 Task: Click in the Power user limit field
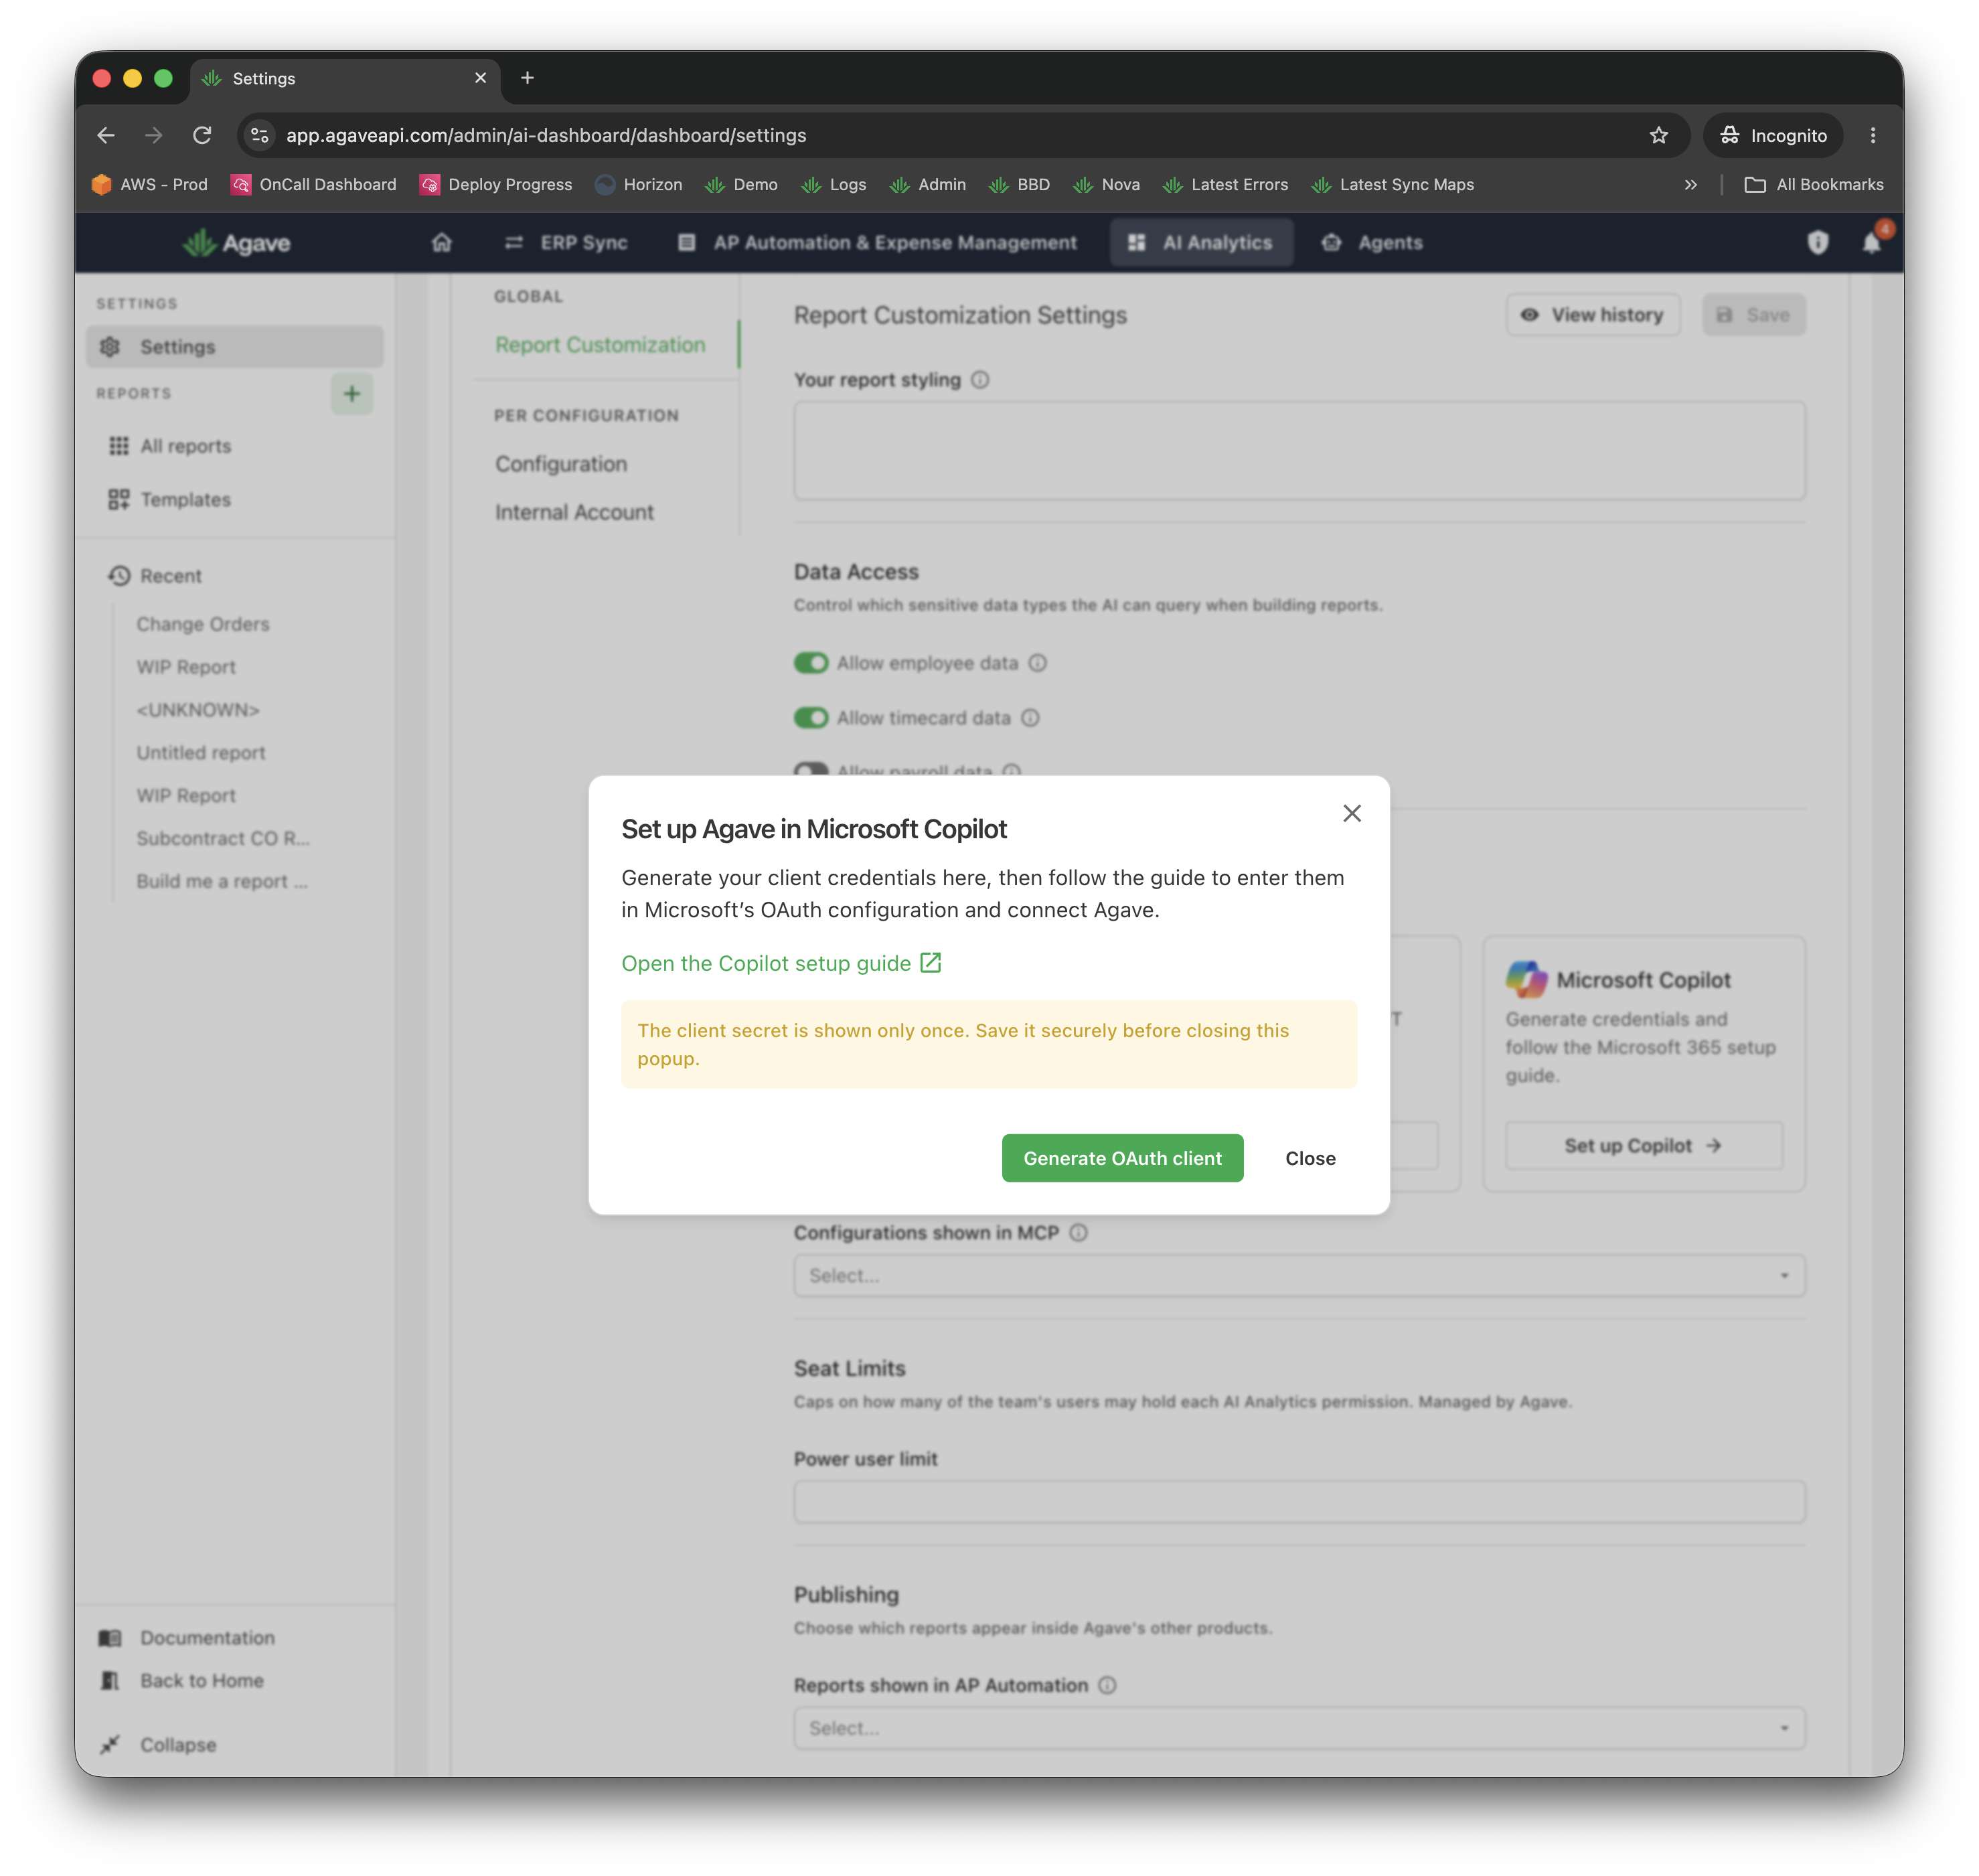pyautogui.click(x=1299, y=1501)
